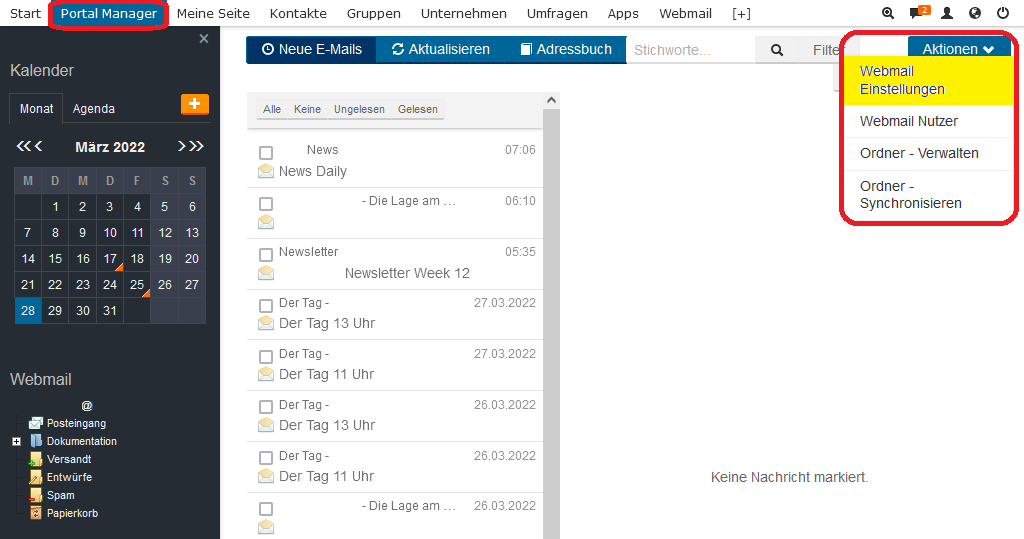The height and width of the screenshot is (539, 1024).
Task: Open chat notifications with badge 2
Action: click(x=919, y=12)
